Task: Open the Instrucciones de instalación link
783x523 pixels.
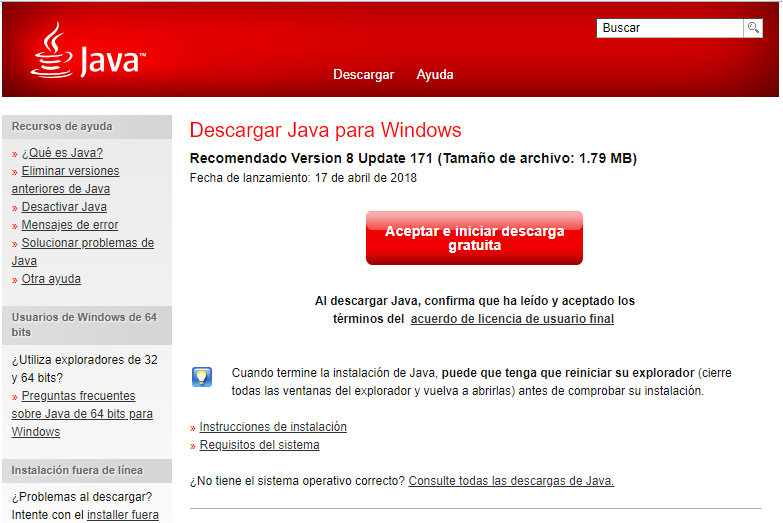Action: [x=273, y=427]
